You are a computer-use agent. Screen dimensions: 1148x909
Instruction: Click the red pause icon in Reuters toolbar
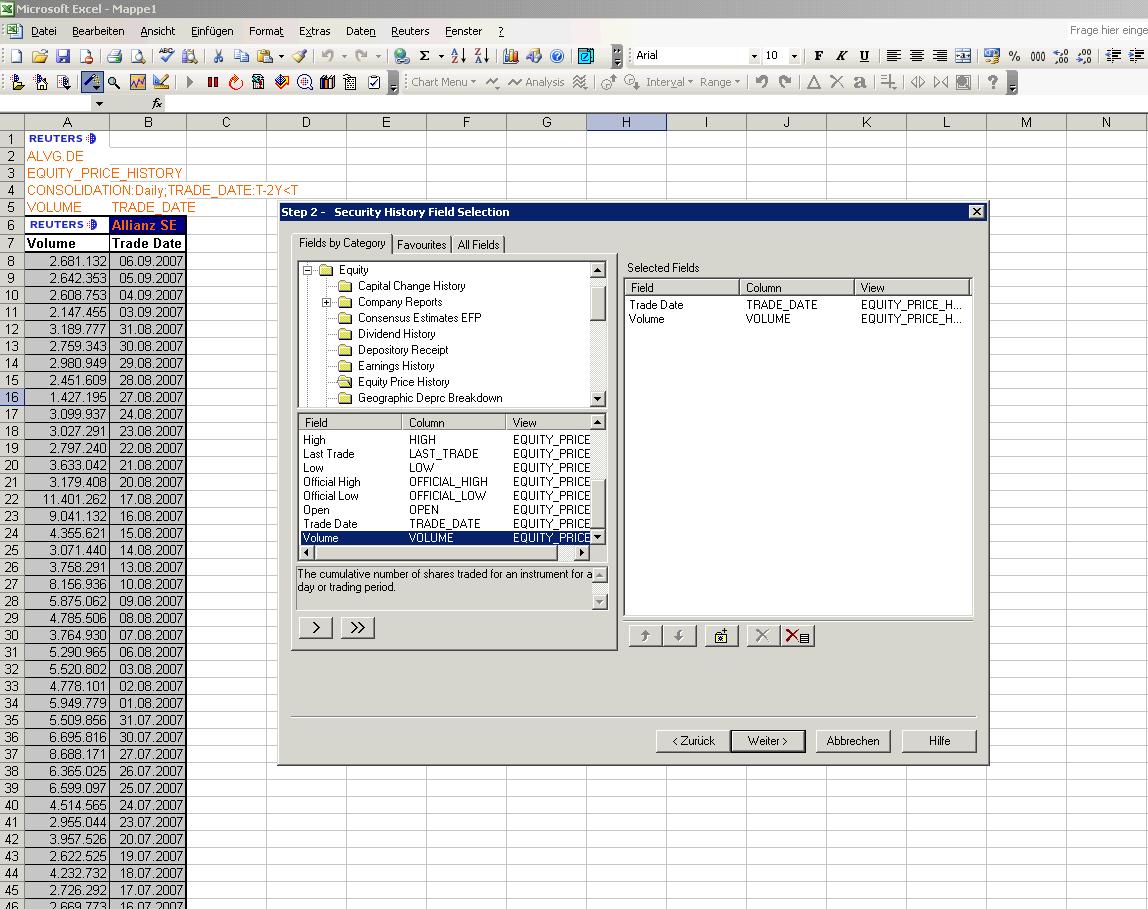213,82
